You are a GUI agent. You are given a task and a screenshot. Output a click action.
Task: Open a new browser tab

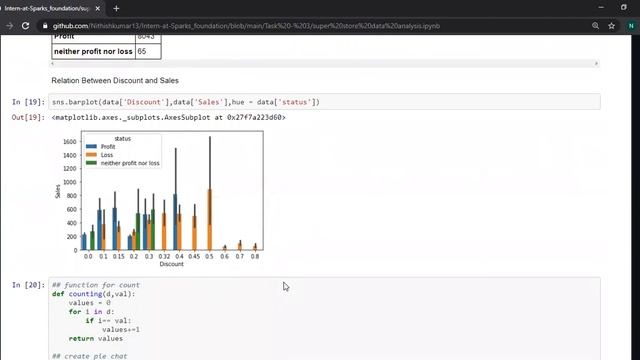pyautogui.click(x=116, y=8)
